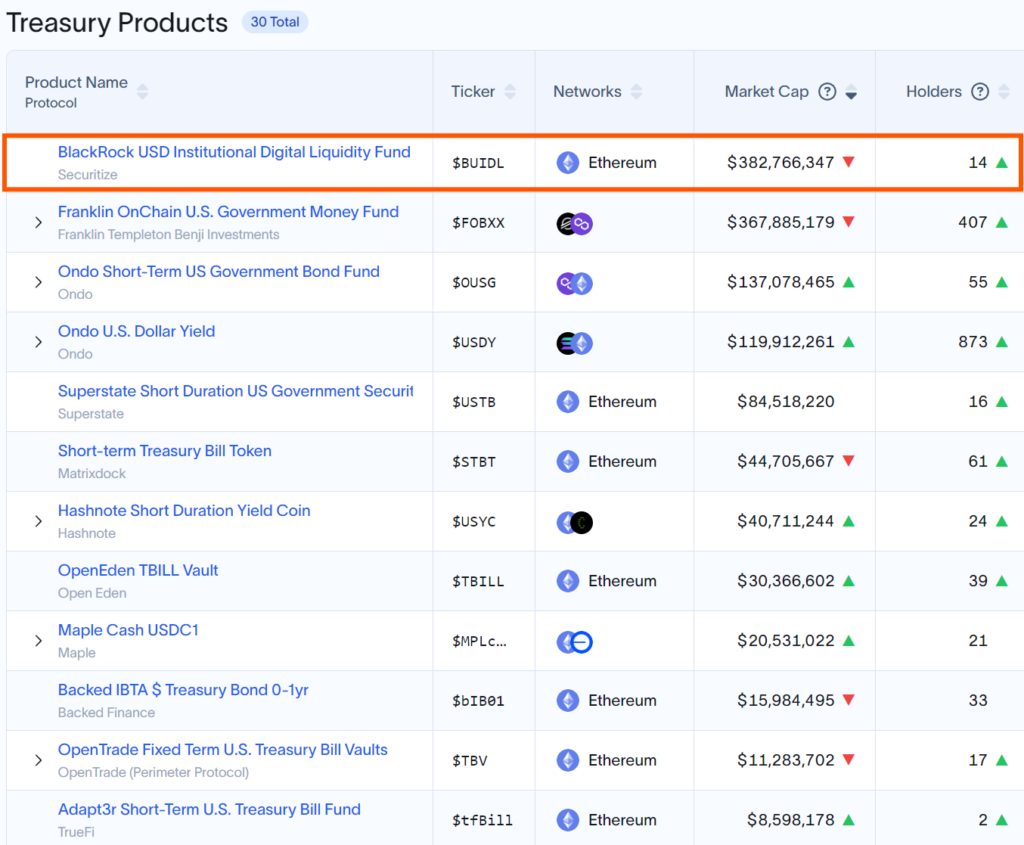Open Adapt3r Short-Term U.S. Treasury Bill Fund
Screen dimensions: 1024x845
point(209,809)
